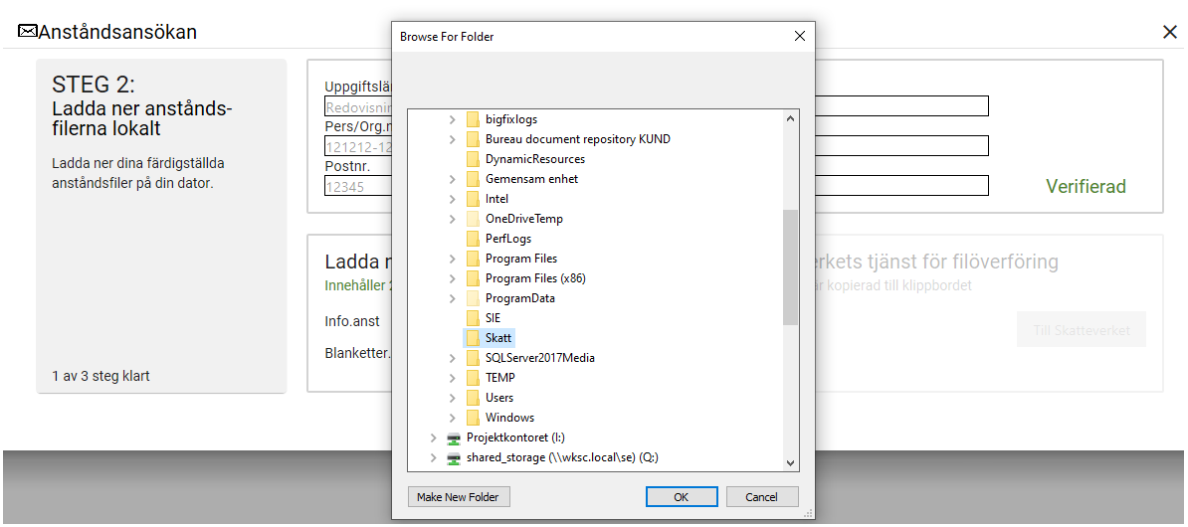Click the folder tree scrollbar thumb
This screenshot has height=527, width=1188.
pos(791,268)
